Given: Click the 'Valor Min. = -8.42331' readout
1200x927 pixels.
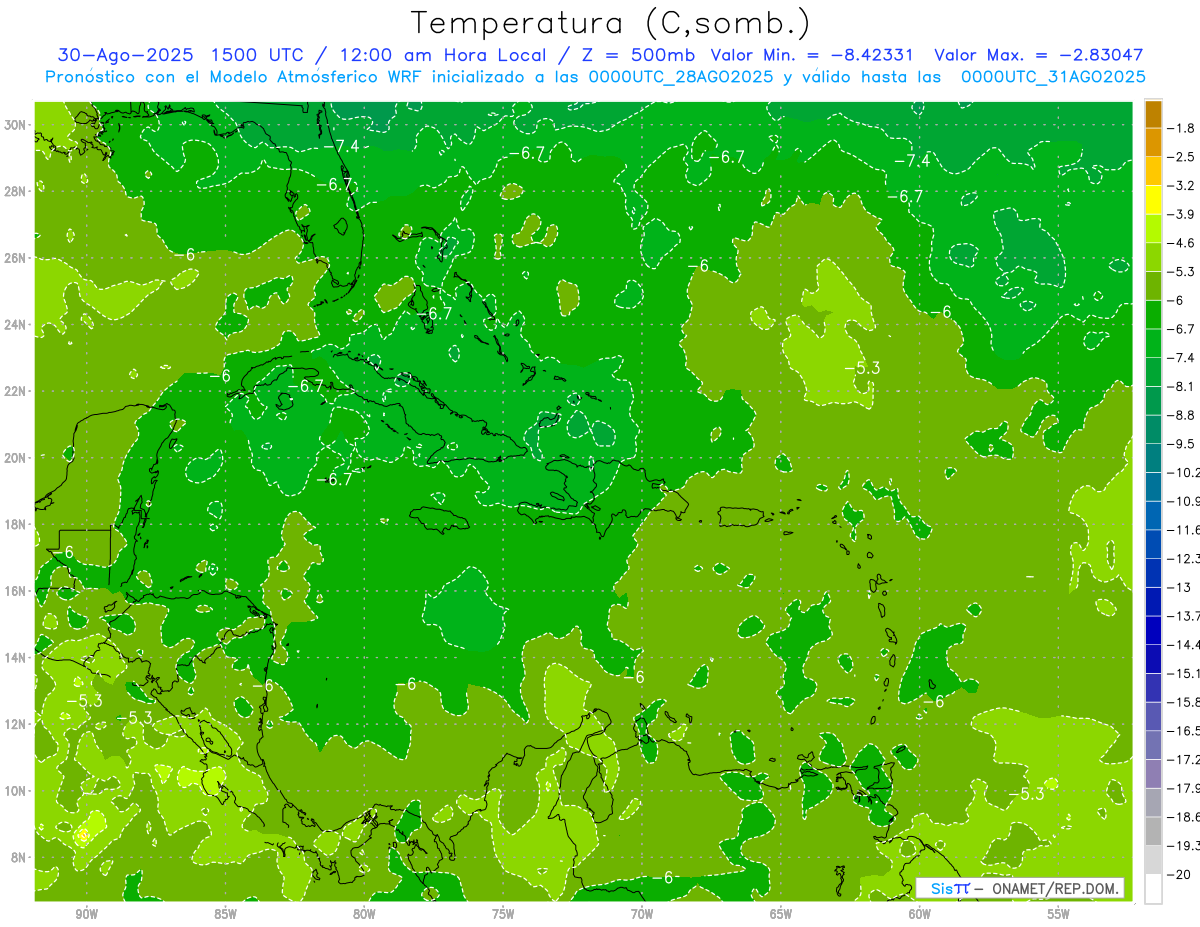Looking at the screenshot, I should tap(813, 55).
